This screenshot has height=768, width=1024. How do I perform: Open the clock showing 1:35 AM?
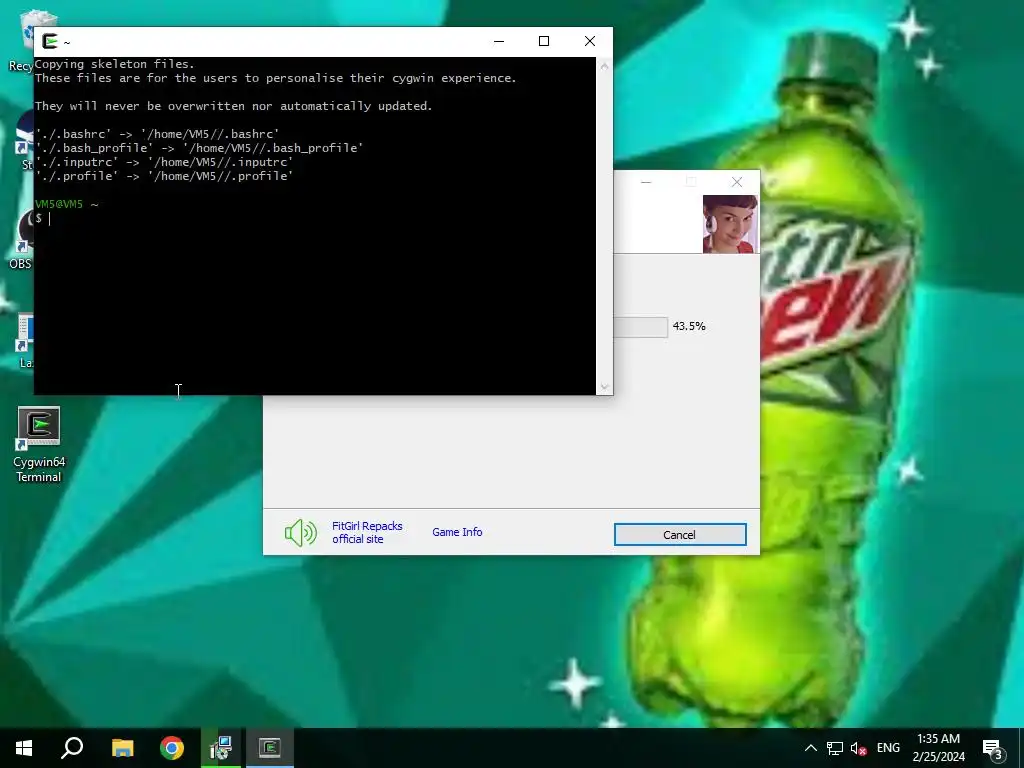pos(938,748)
